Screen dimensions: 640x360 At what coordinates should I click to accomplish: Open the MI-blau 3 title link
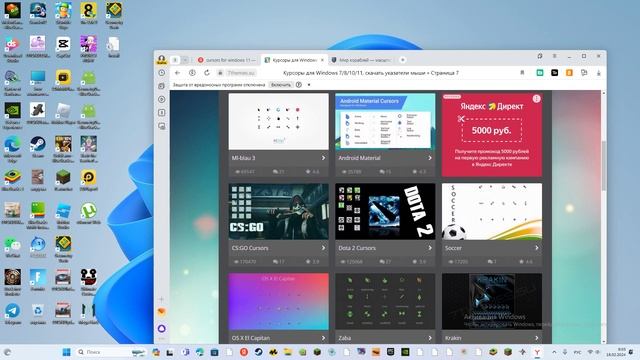pos(244,158)
